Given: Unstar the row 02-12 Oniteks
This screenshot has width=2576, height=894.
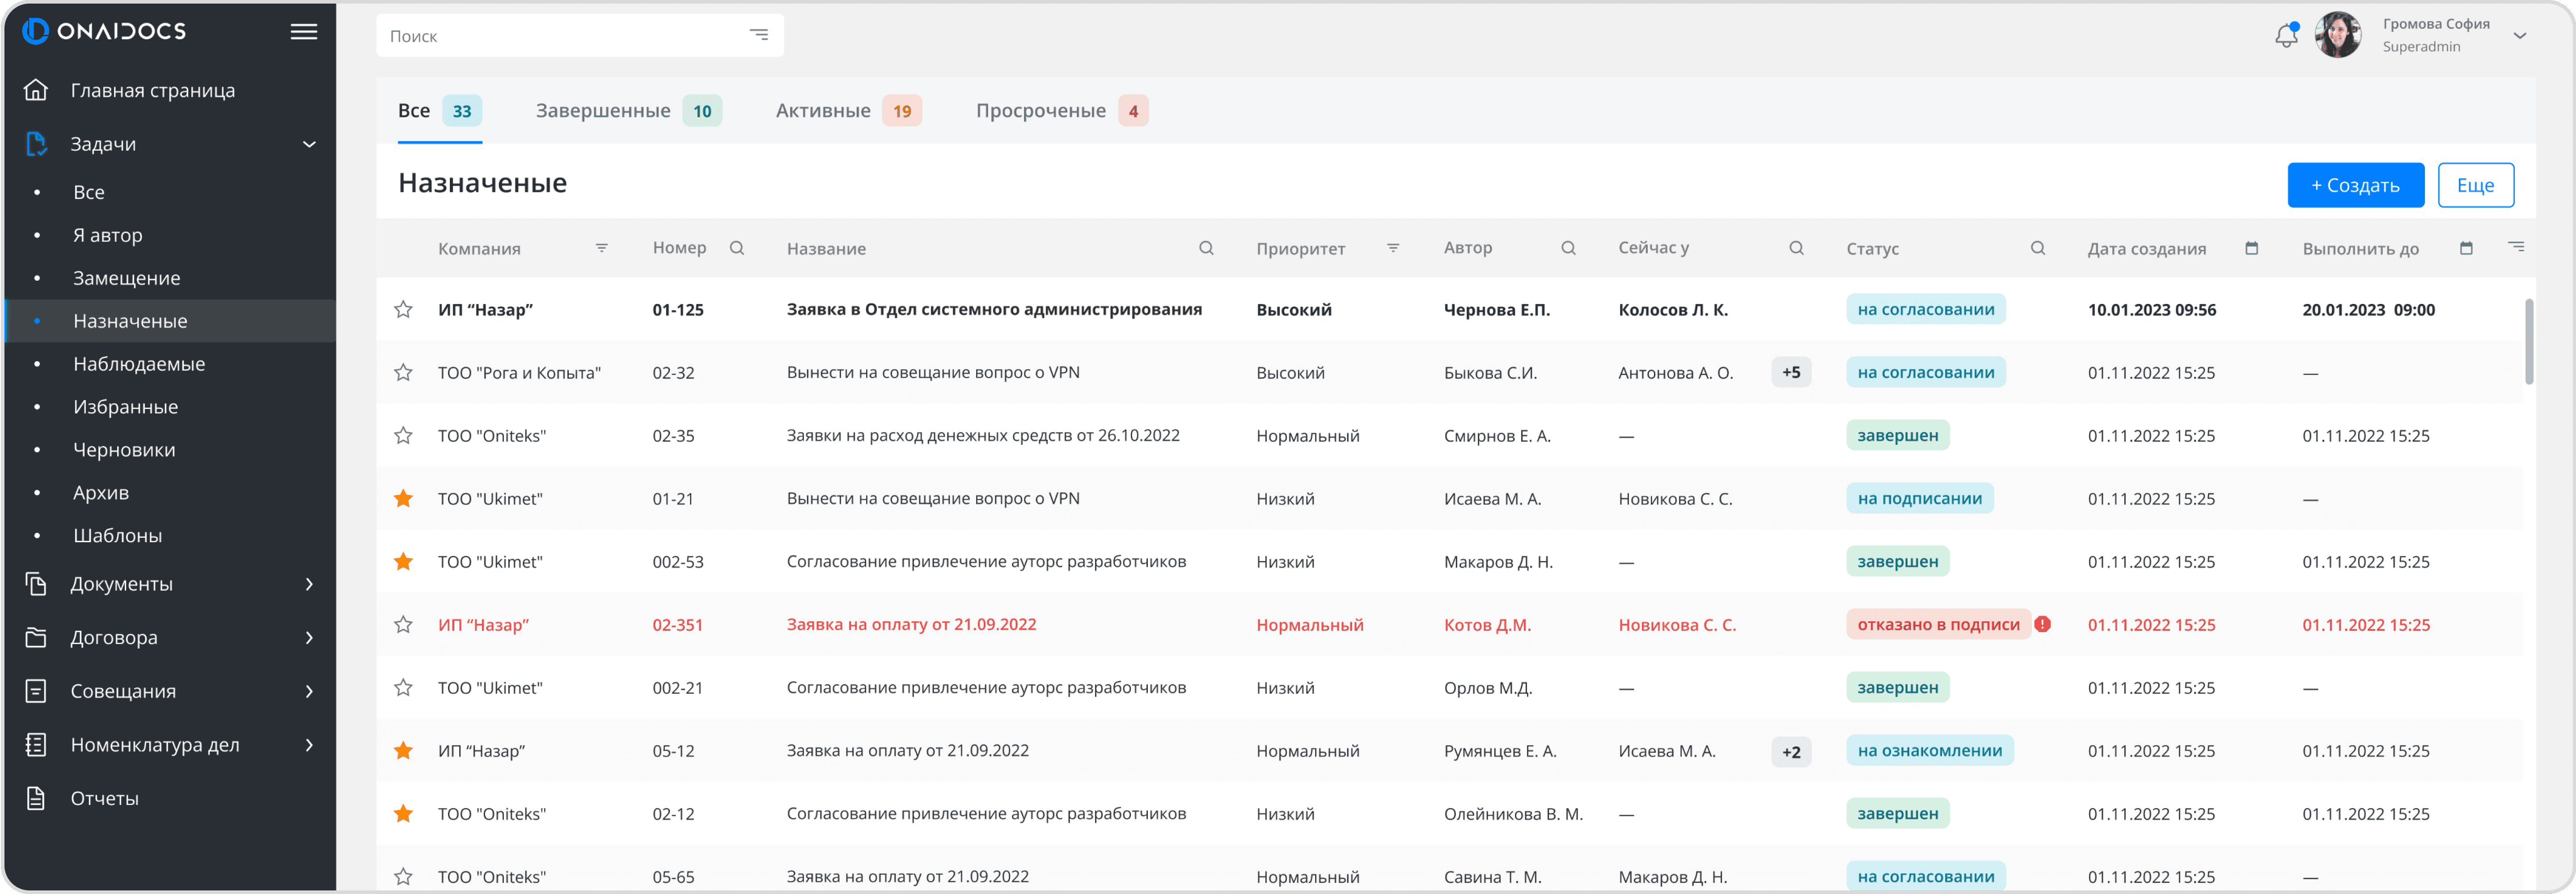Looking at the screenshot, I should pyautogui.click(x=403, y=813).
